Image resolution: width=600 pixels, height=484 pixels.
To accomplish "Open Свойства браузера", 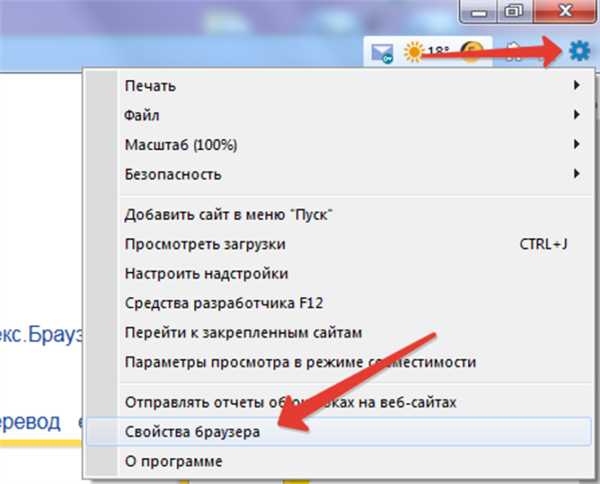I will pos(339,432).
